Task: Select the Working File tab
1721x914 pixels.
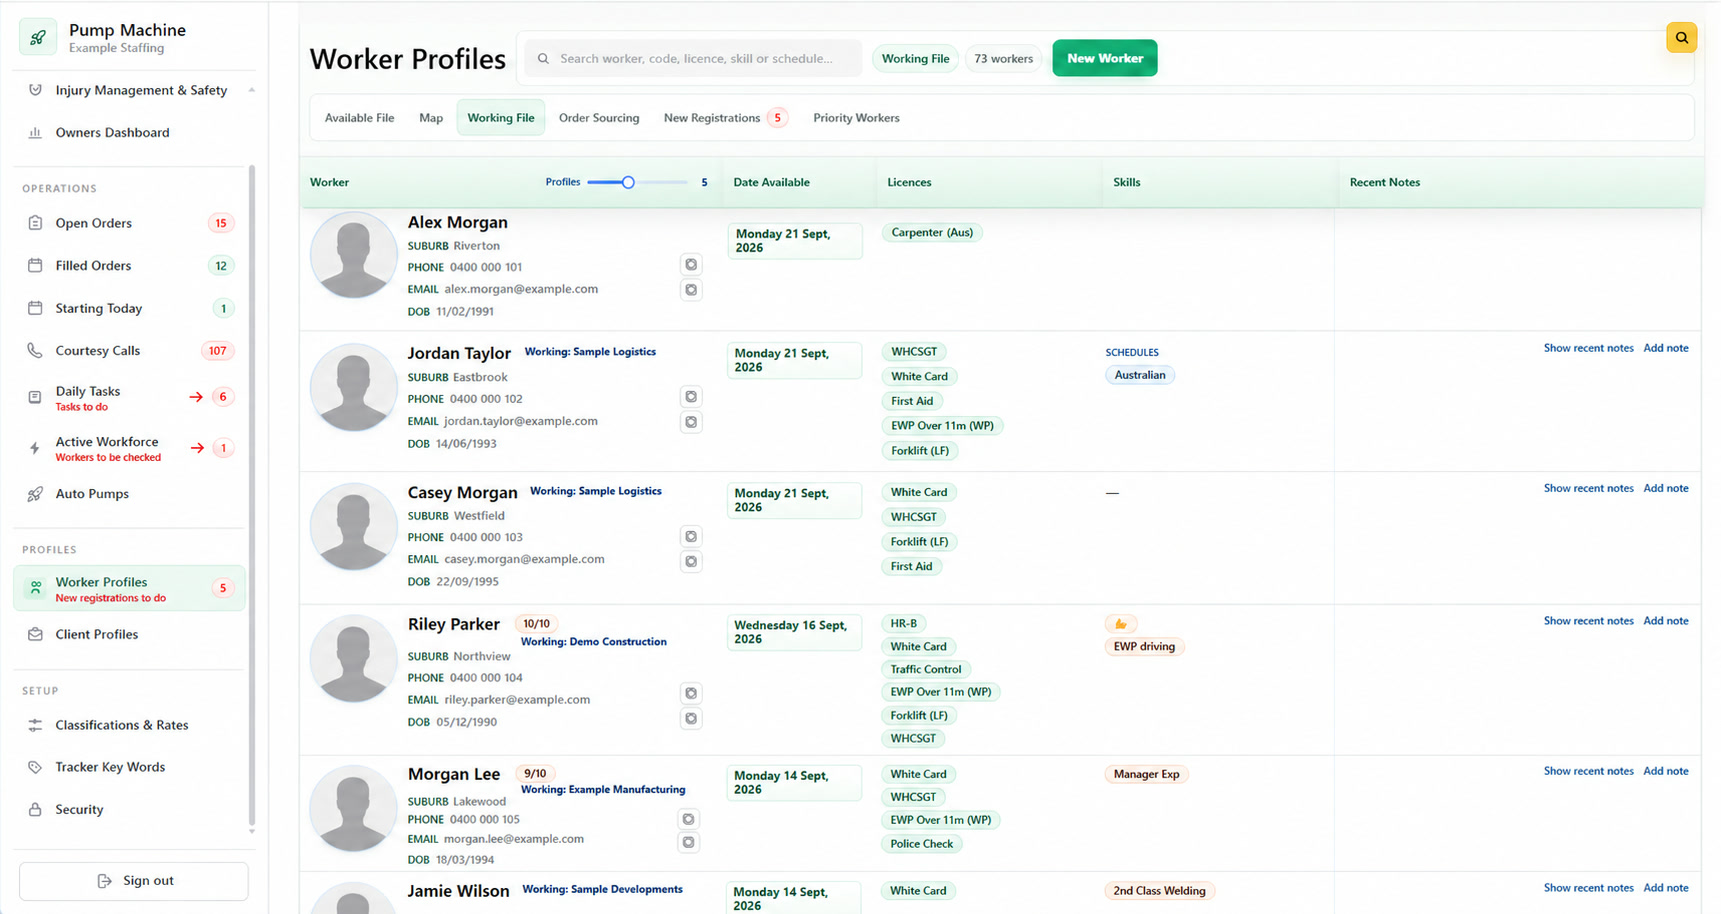Action: point(501,118)
